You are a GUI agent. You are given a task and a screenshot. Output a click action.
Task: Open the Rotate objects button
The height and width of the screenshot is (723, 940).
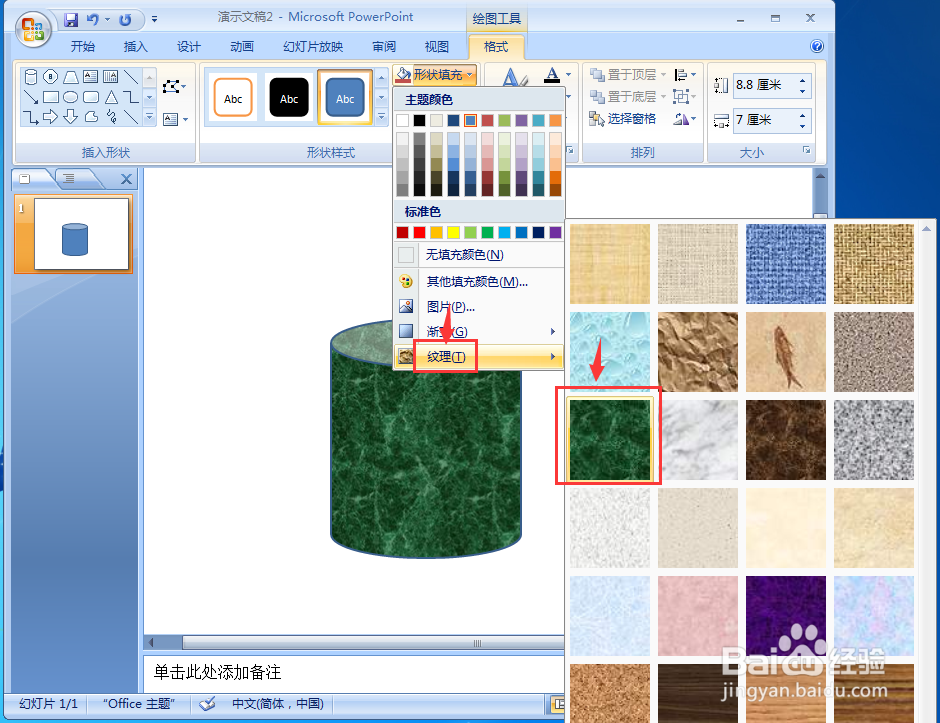pyautogui.click(x=685, y=119)
